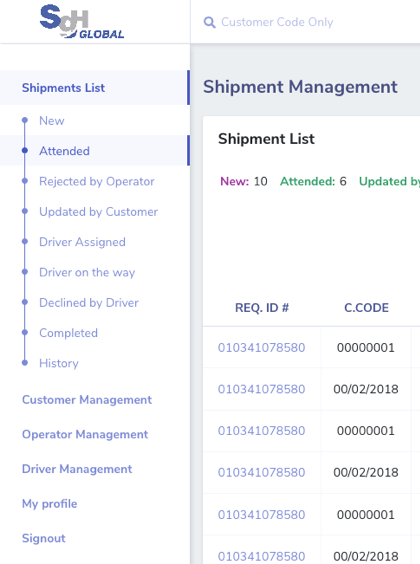View Driver on the way shipments

[x=87, y=273]
